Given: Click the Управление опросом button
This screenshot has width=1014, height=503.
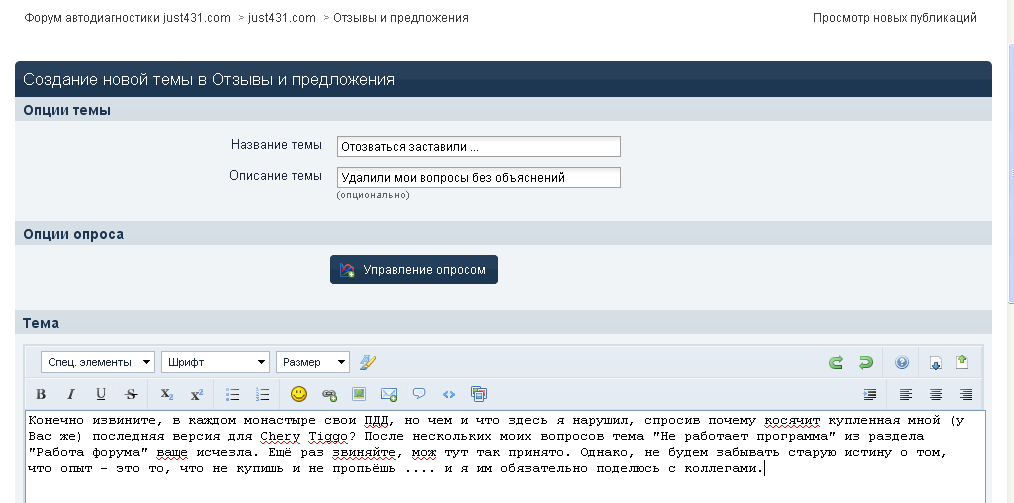Looking at the screenshot, I should [414, 270].
